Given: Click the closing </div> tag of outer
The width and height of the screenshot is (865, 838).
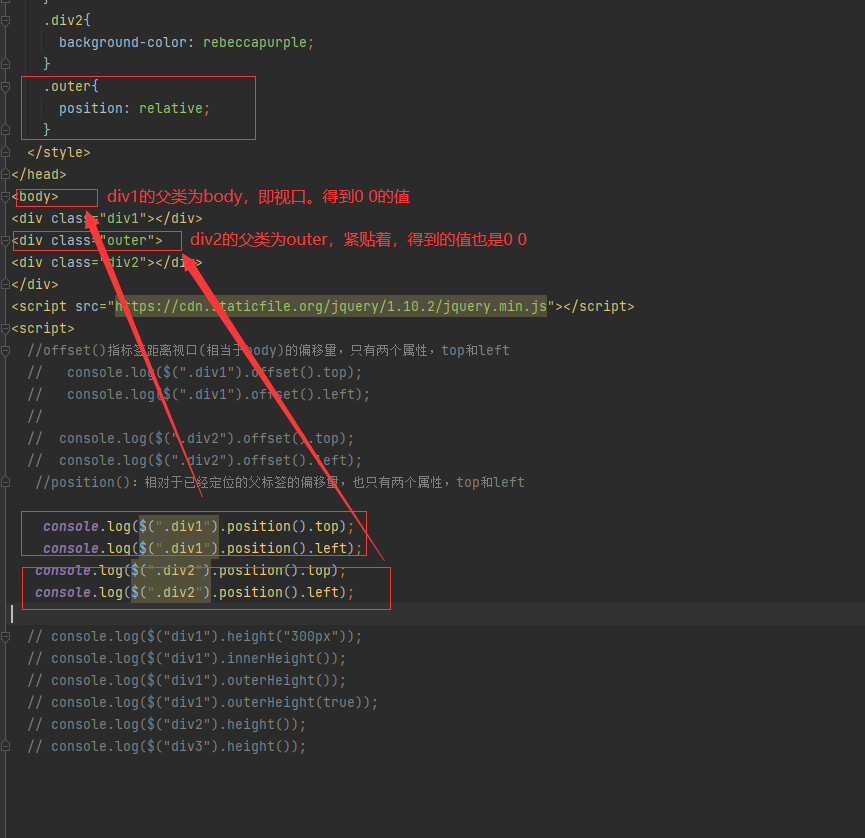Looking at the screenshot, I should pyautogui.click(x=35, y=285).
